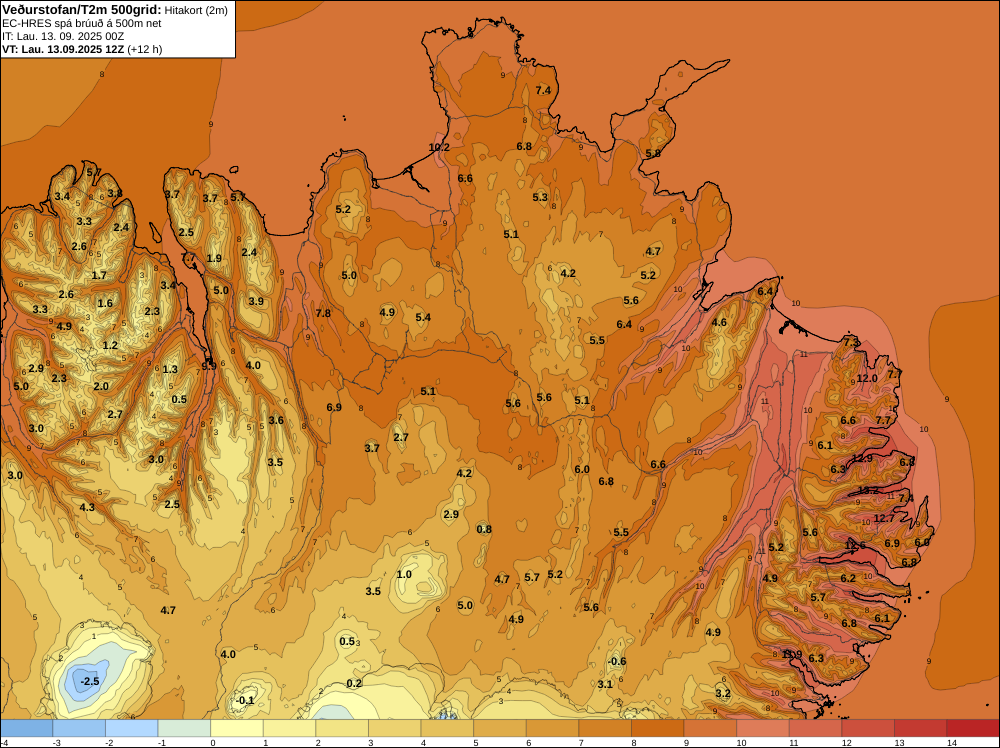Viewport: 1000px width, 748px height.
Task: Click the 'IT: Lau. 13. 09. 2025 00Z' line
Action: click(63, 36)
